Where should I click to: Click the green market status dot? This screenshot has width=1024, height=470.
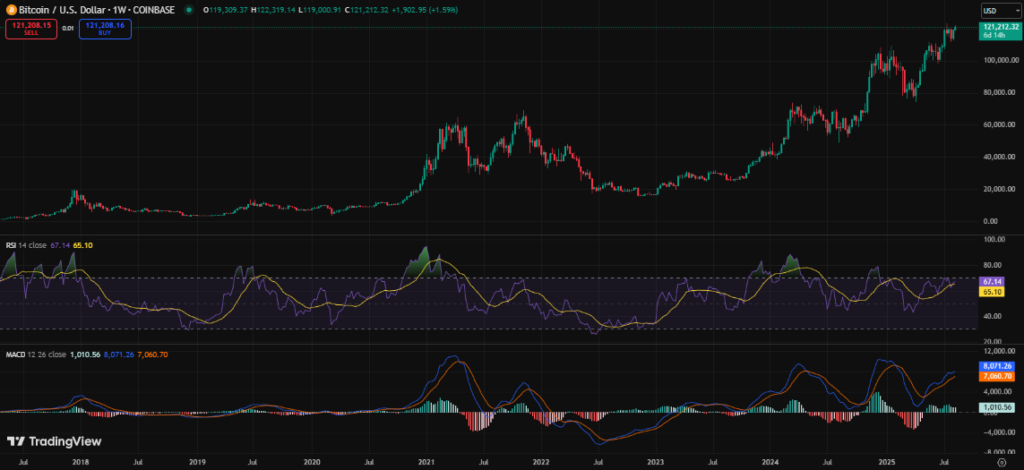189,10
